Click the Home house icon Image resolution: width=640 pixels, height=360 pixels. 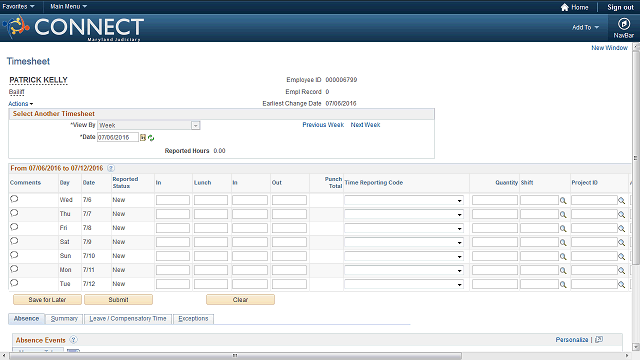tap(564, 7)
